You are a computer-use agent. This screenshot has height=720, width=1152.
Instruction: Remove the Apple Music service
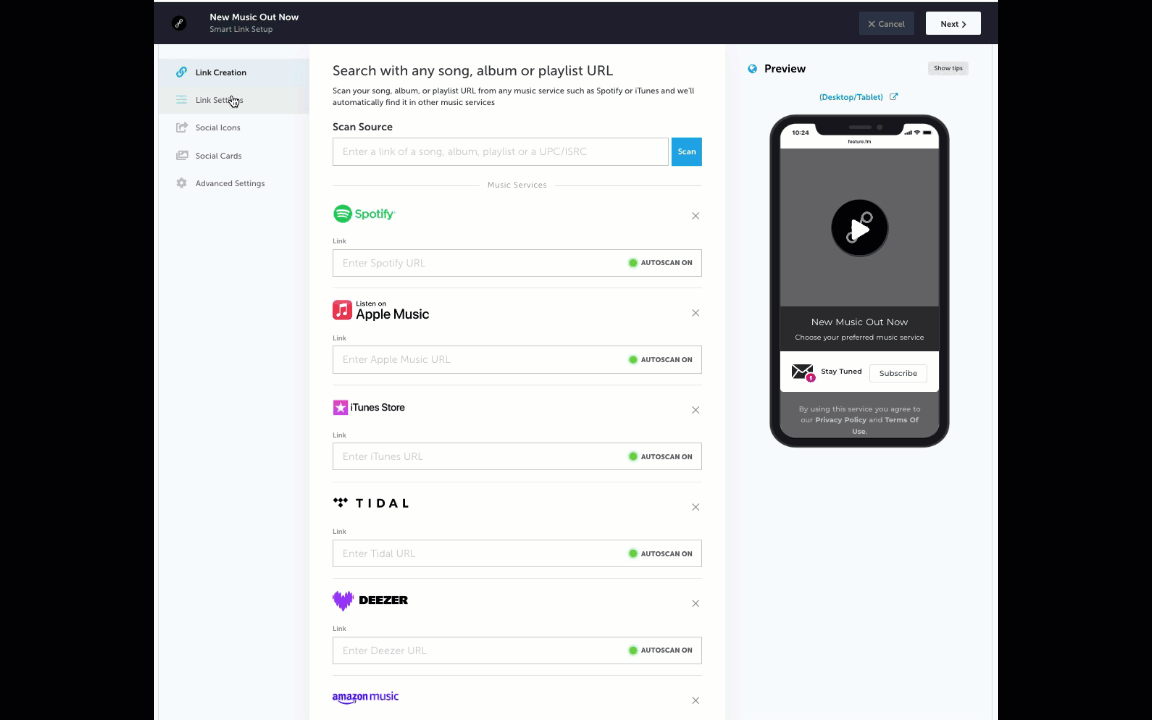click(x=696, y=313)
